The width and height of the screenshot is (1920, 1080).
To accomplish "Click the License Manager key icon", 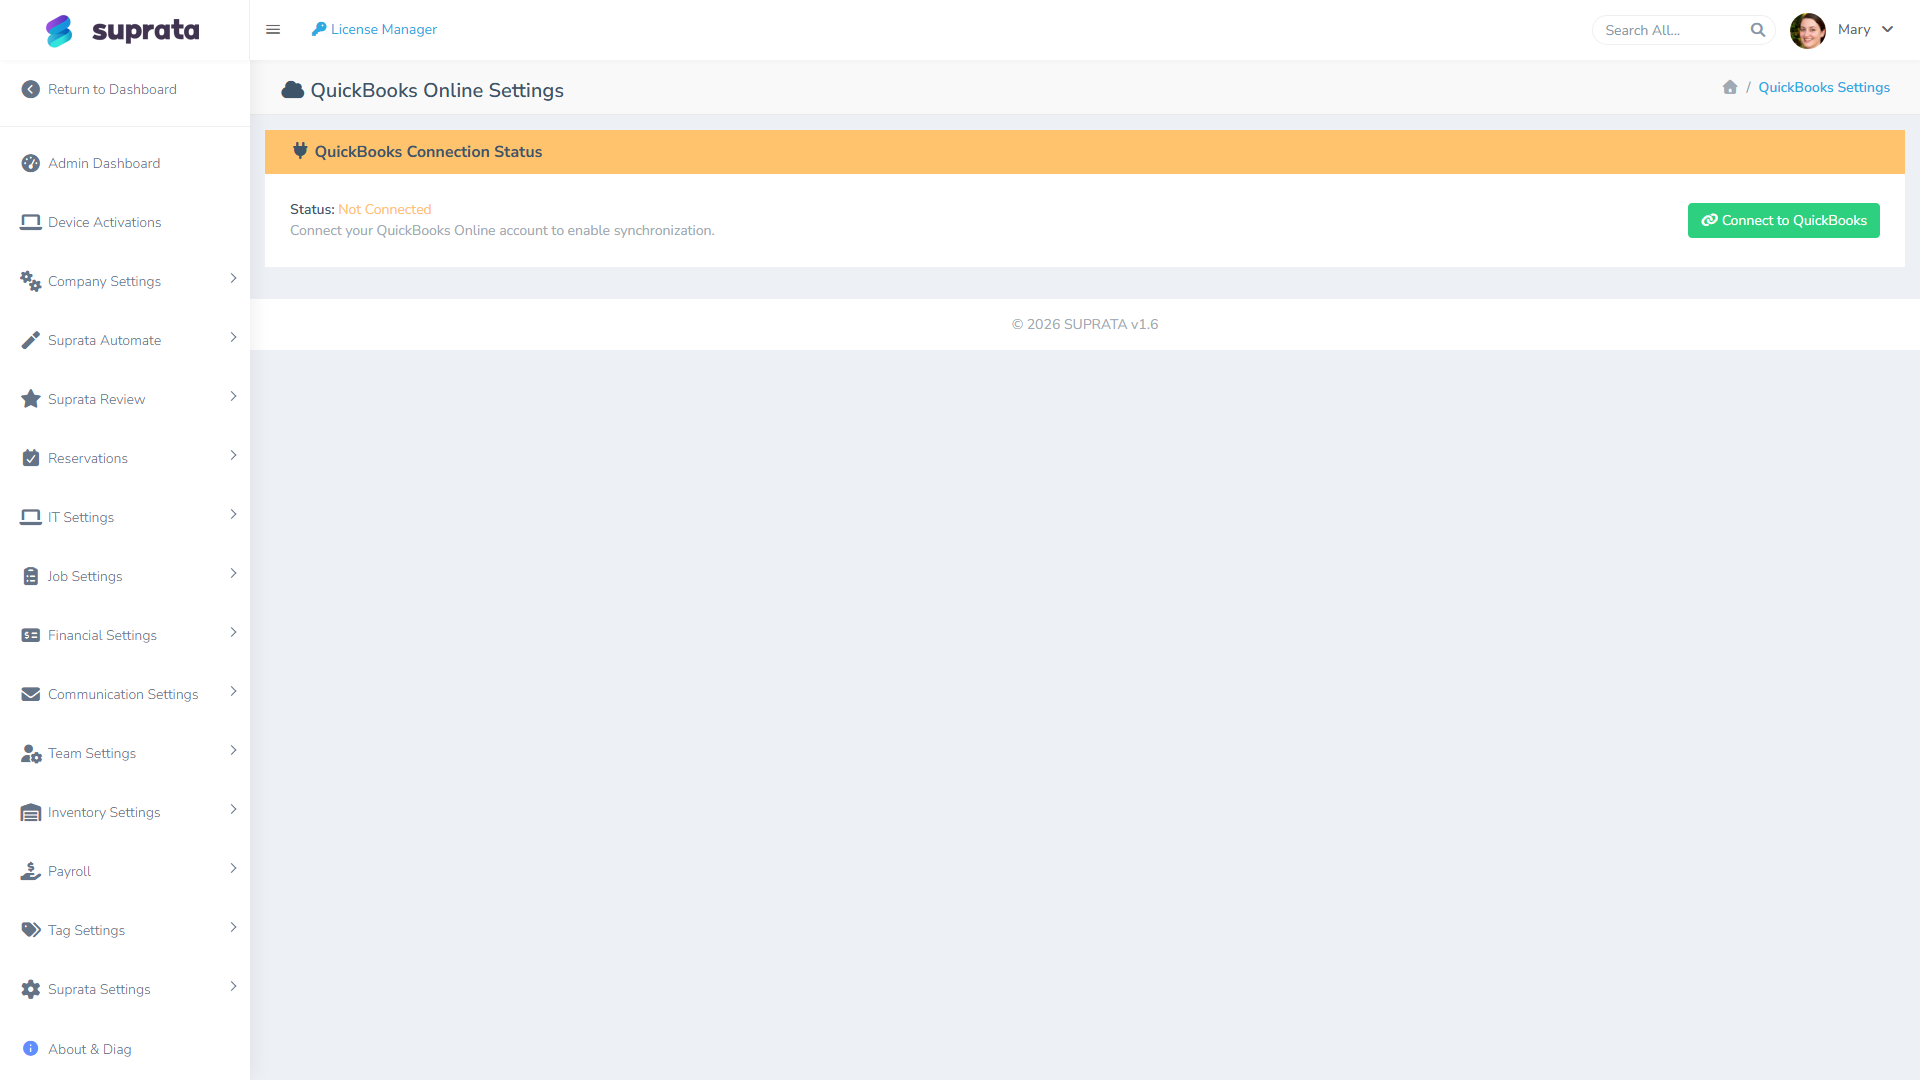I will 319,29.
